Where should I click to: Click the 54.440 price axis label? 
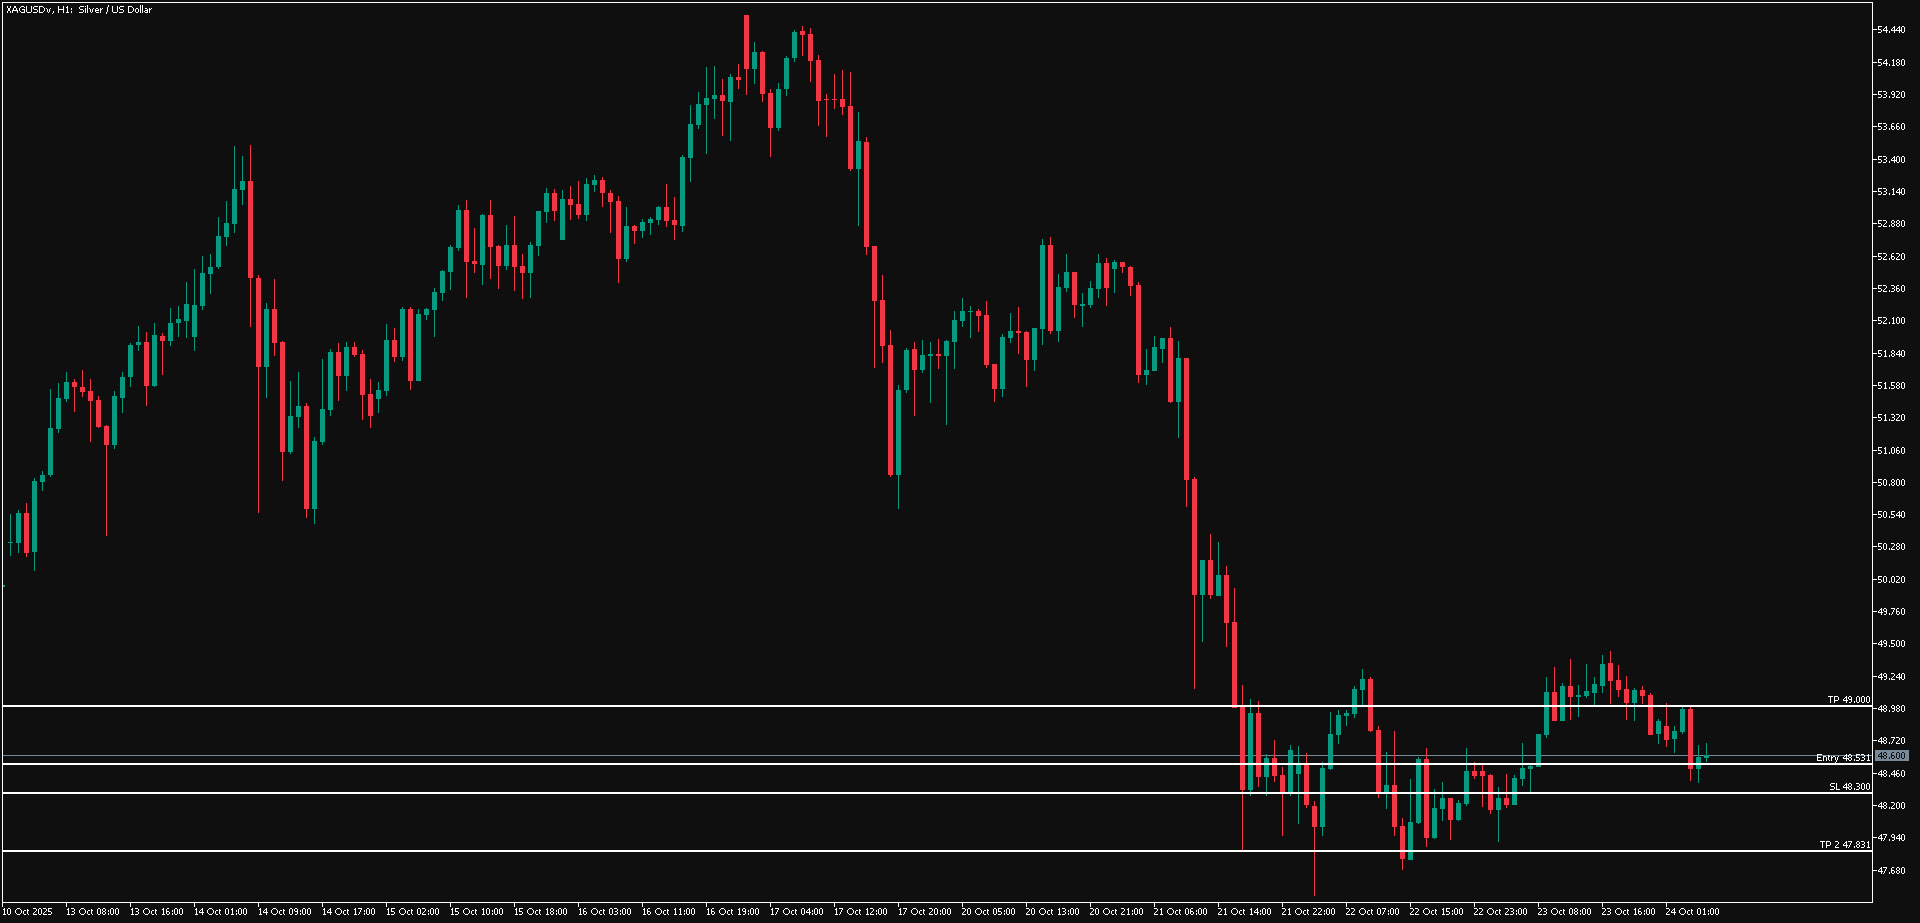click(x=1890, y=30)
